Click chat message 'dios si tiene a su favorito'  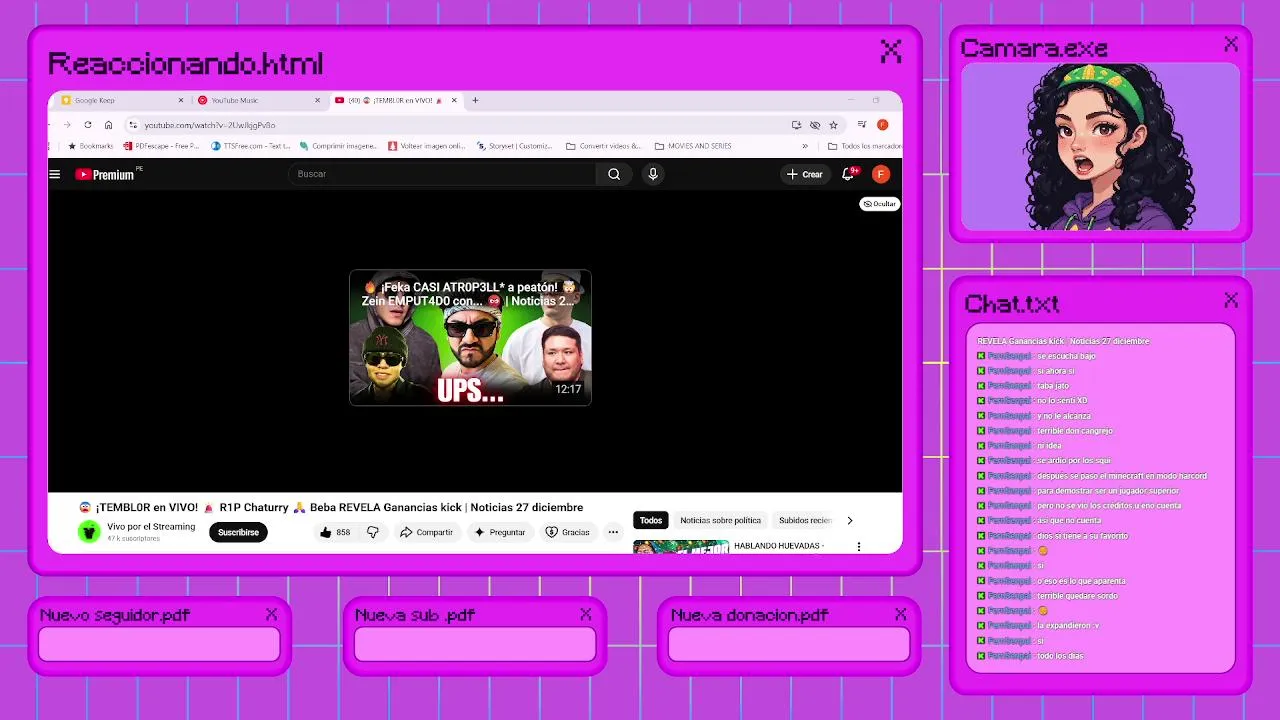click(1082, 536)
